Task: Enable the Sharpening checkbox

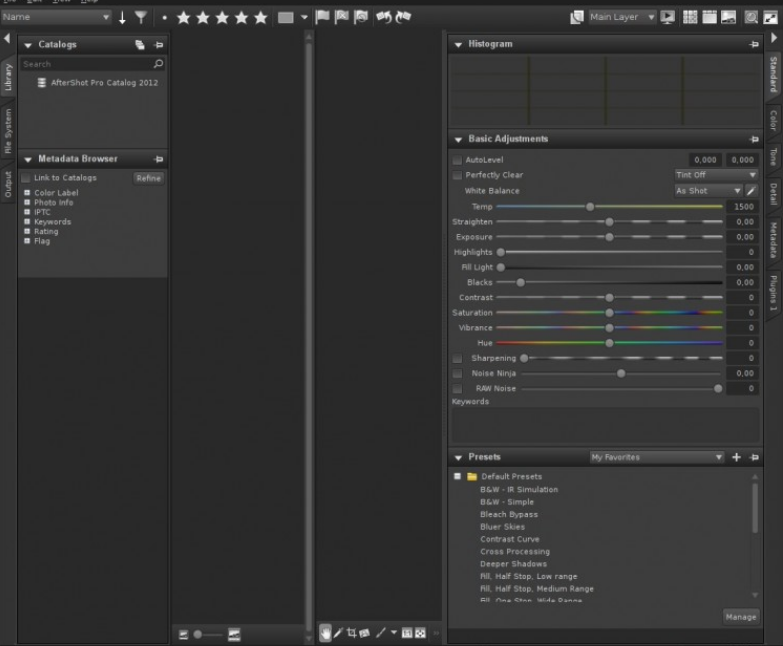Action: coord(457,358)
